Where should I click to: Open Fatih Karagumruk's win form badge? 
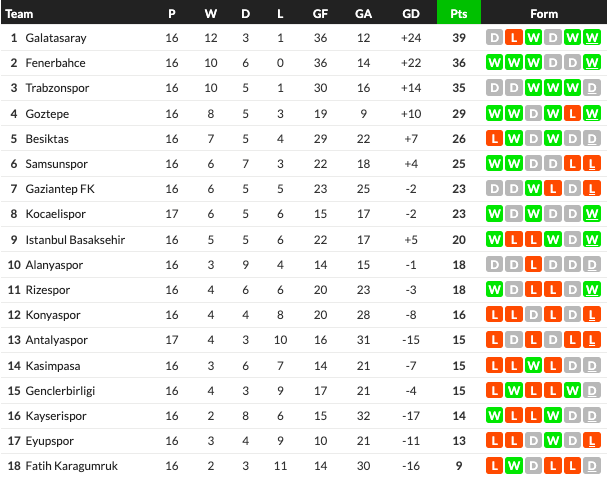pyautogui.click(x=513, y=465)
